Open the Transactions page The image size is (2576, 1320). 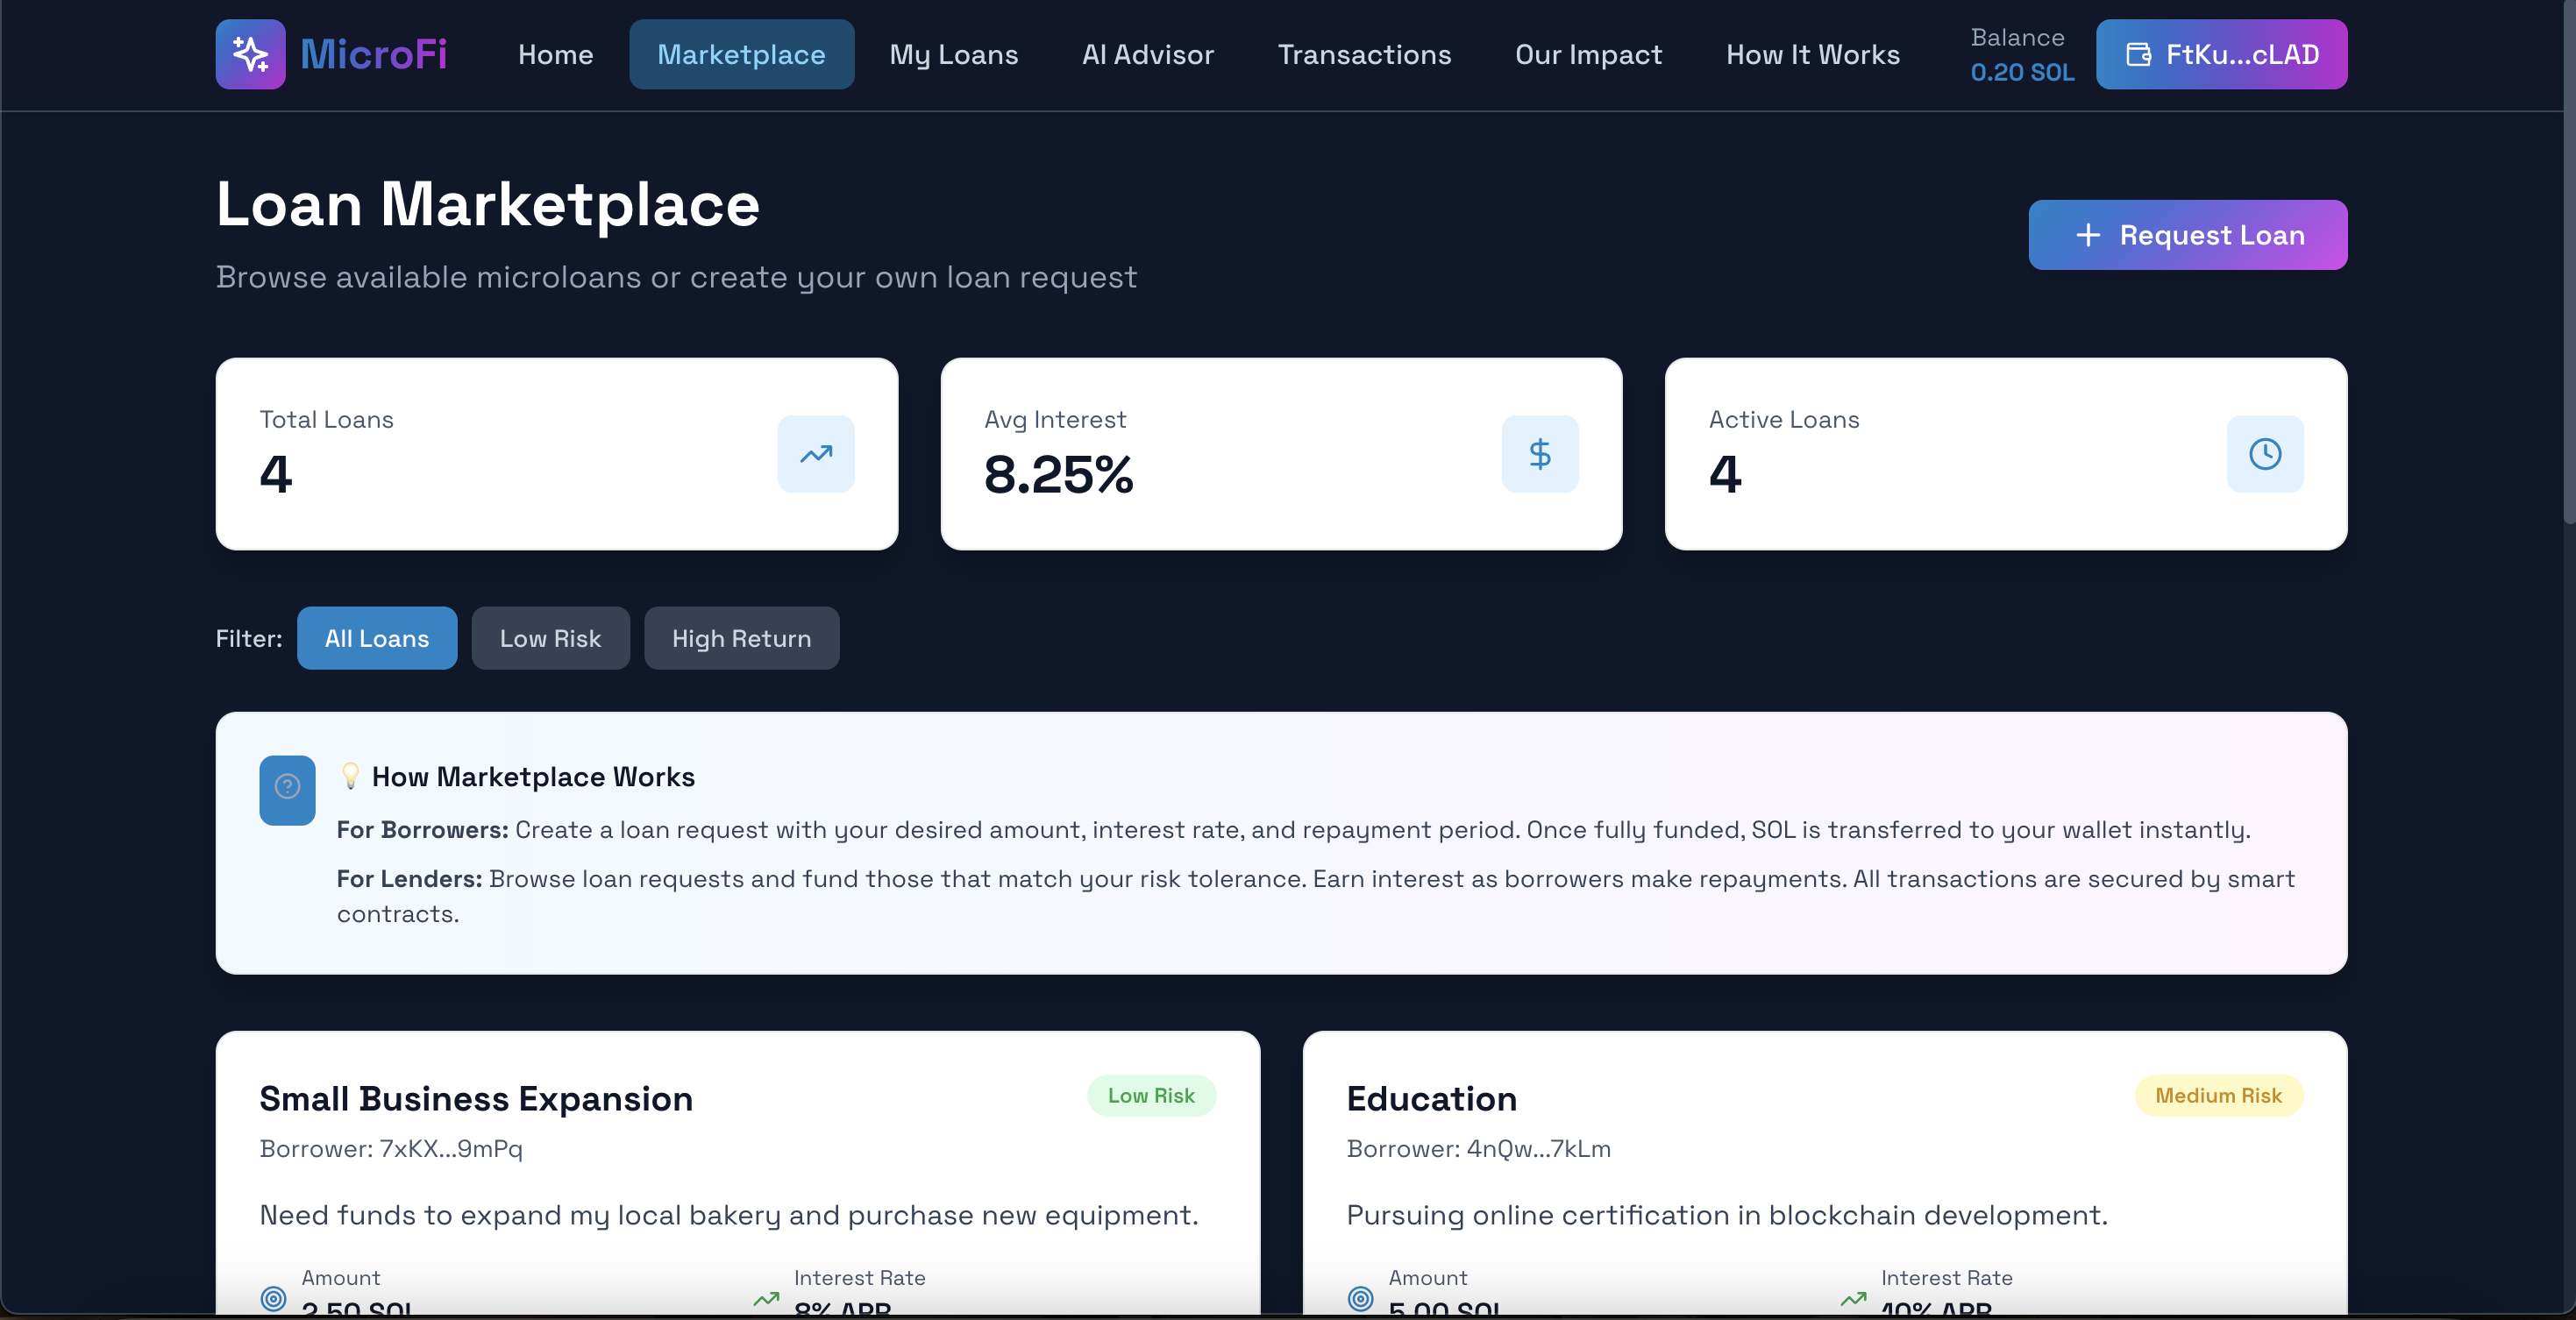pyautogui.click(x=1364, y=54)
